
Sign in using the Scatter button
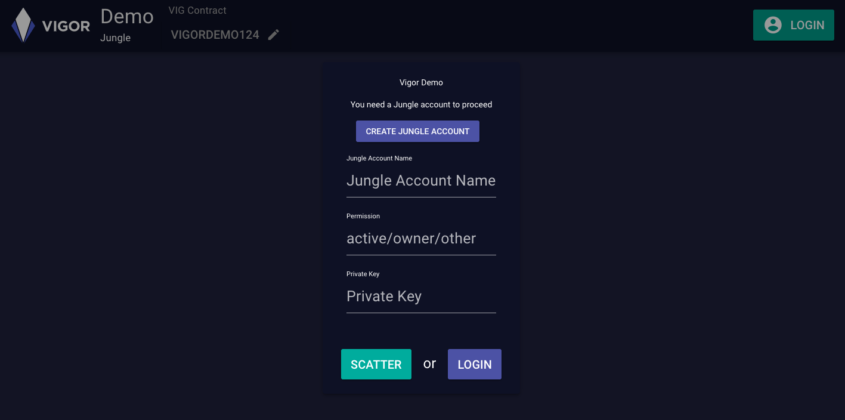376,364
